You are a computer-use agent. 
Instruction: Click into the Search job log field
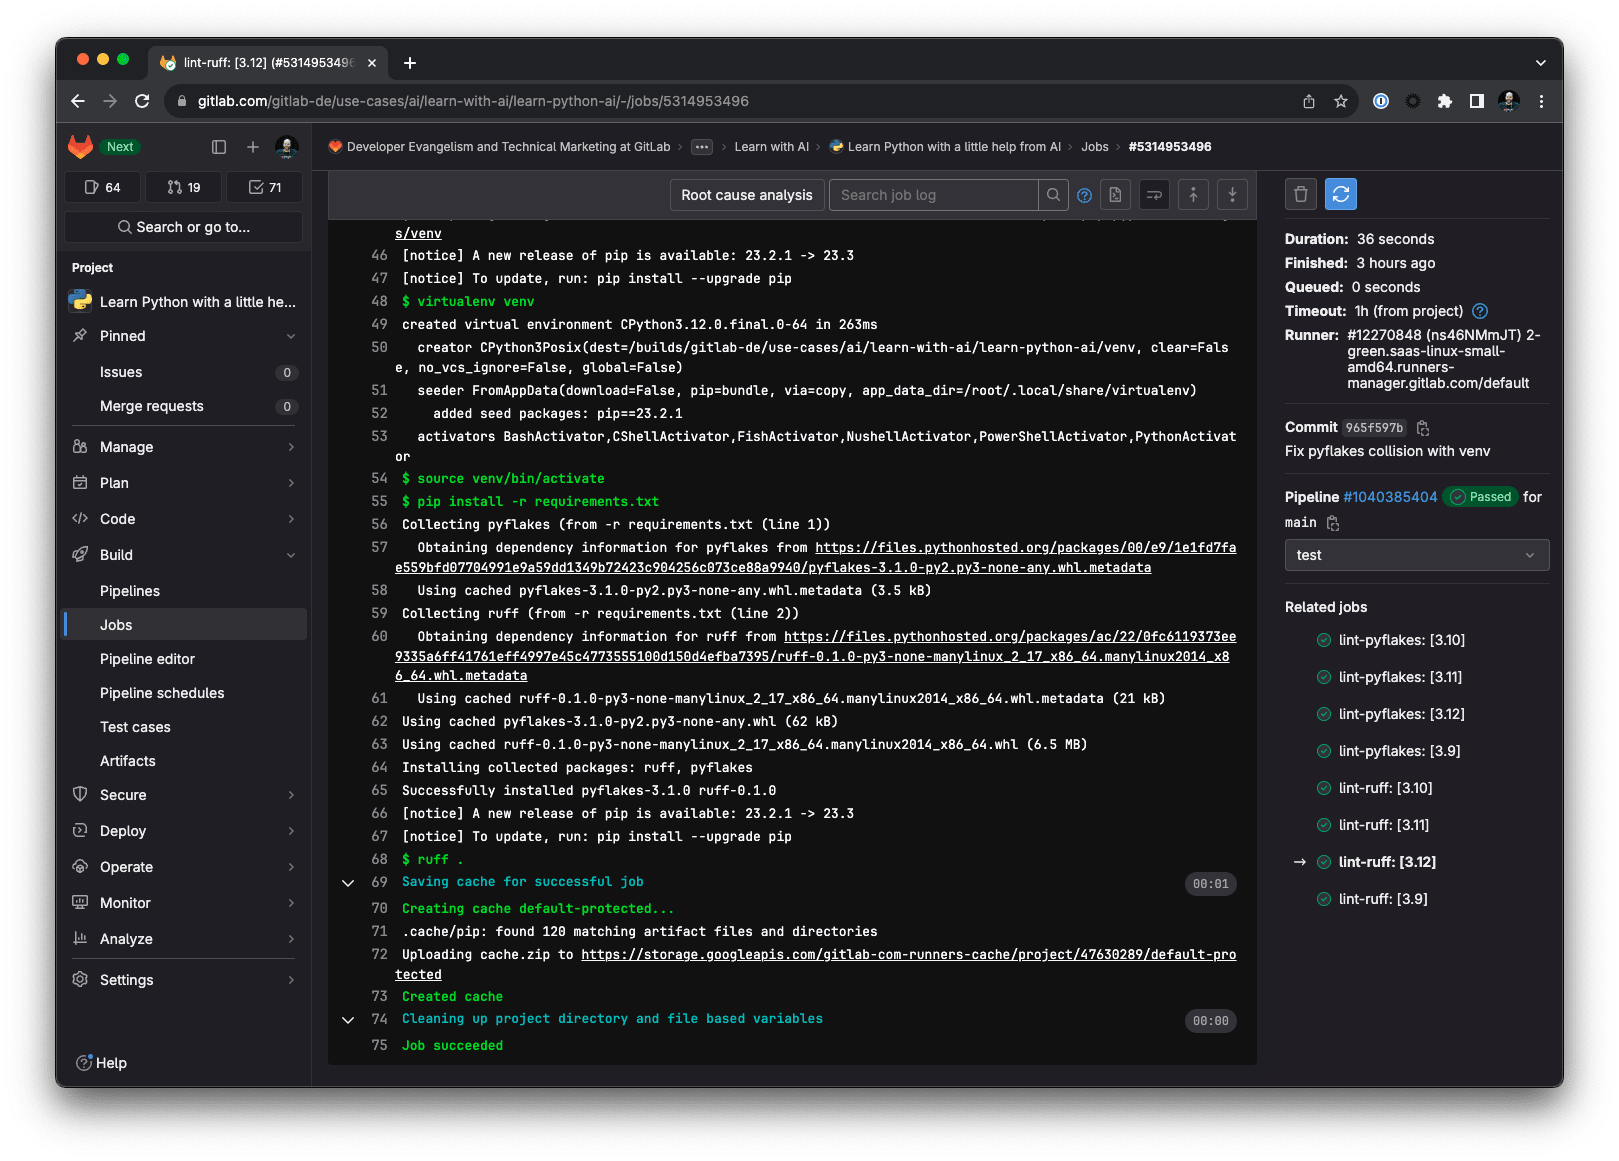[934, 195]
